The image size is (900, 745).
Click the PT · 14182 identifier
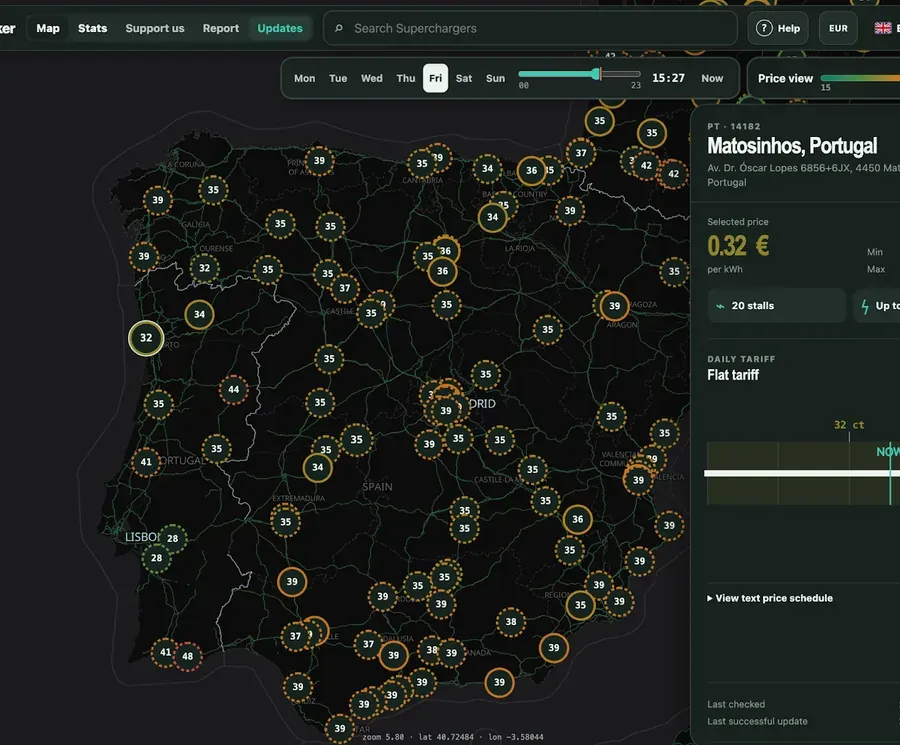click(x=734, y=126)
